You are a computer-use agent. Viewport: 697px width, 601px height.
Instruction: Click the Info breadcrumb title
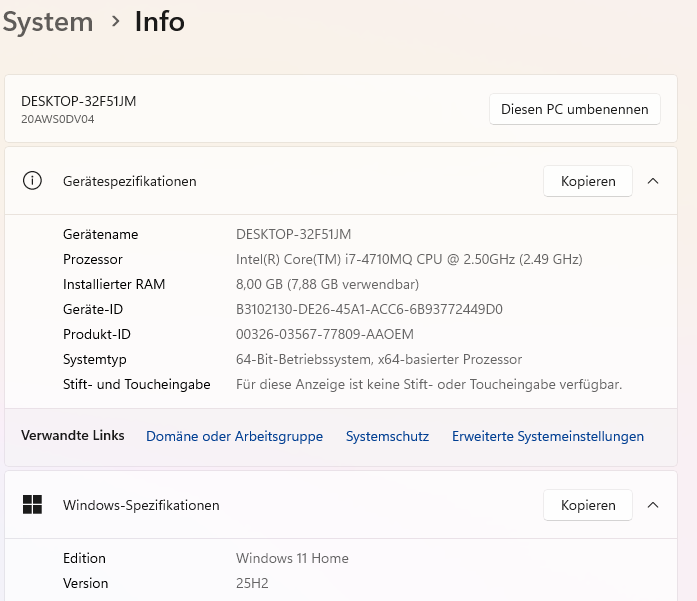coord(160,21)
